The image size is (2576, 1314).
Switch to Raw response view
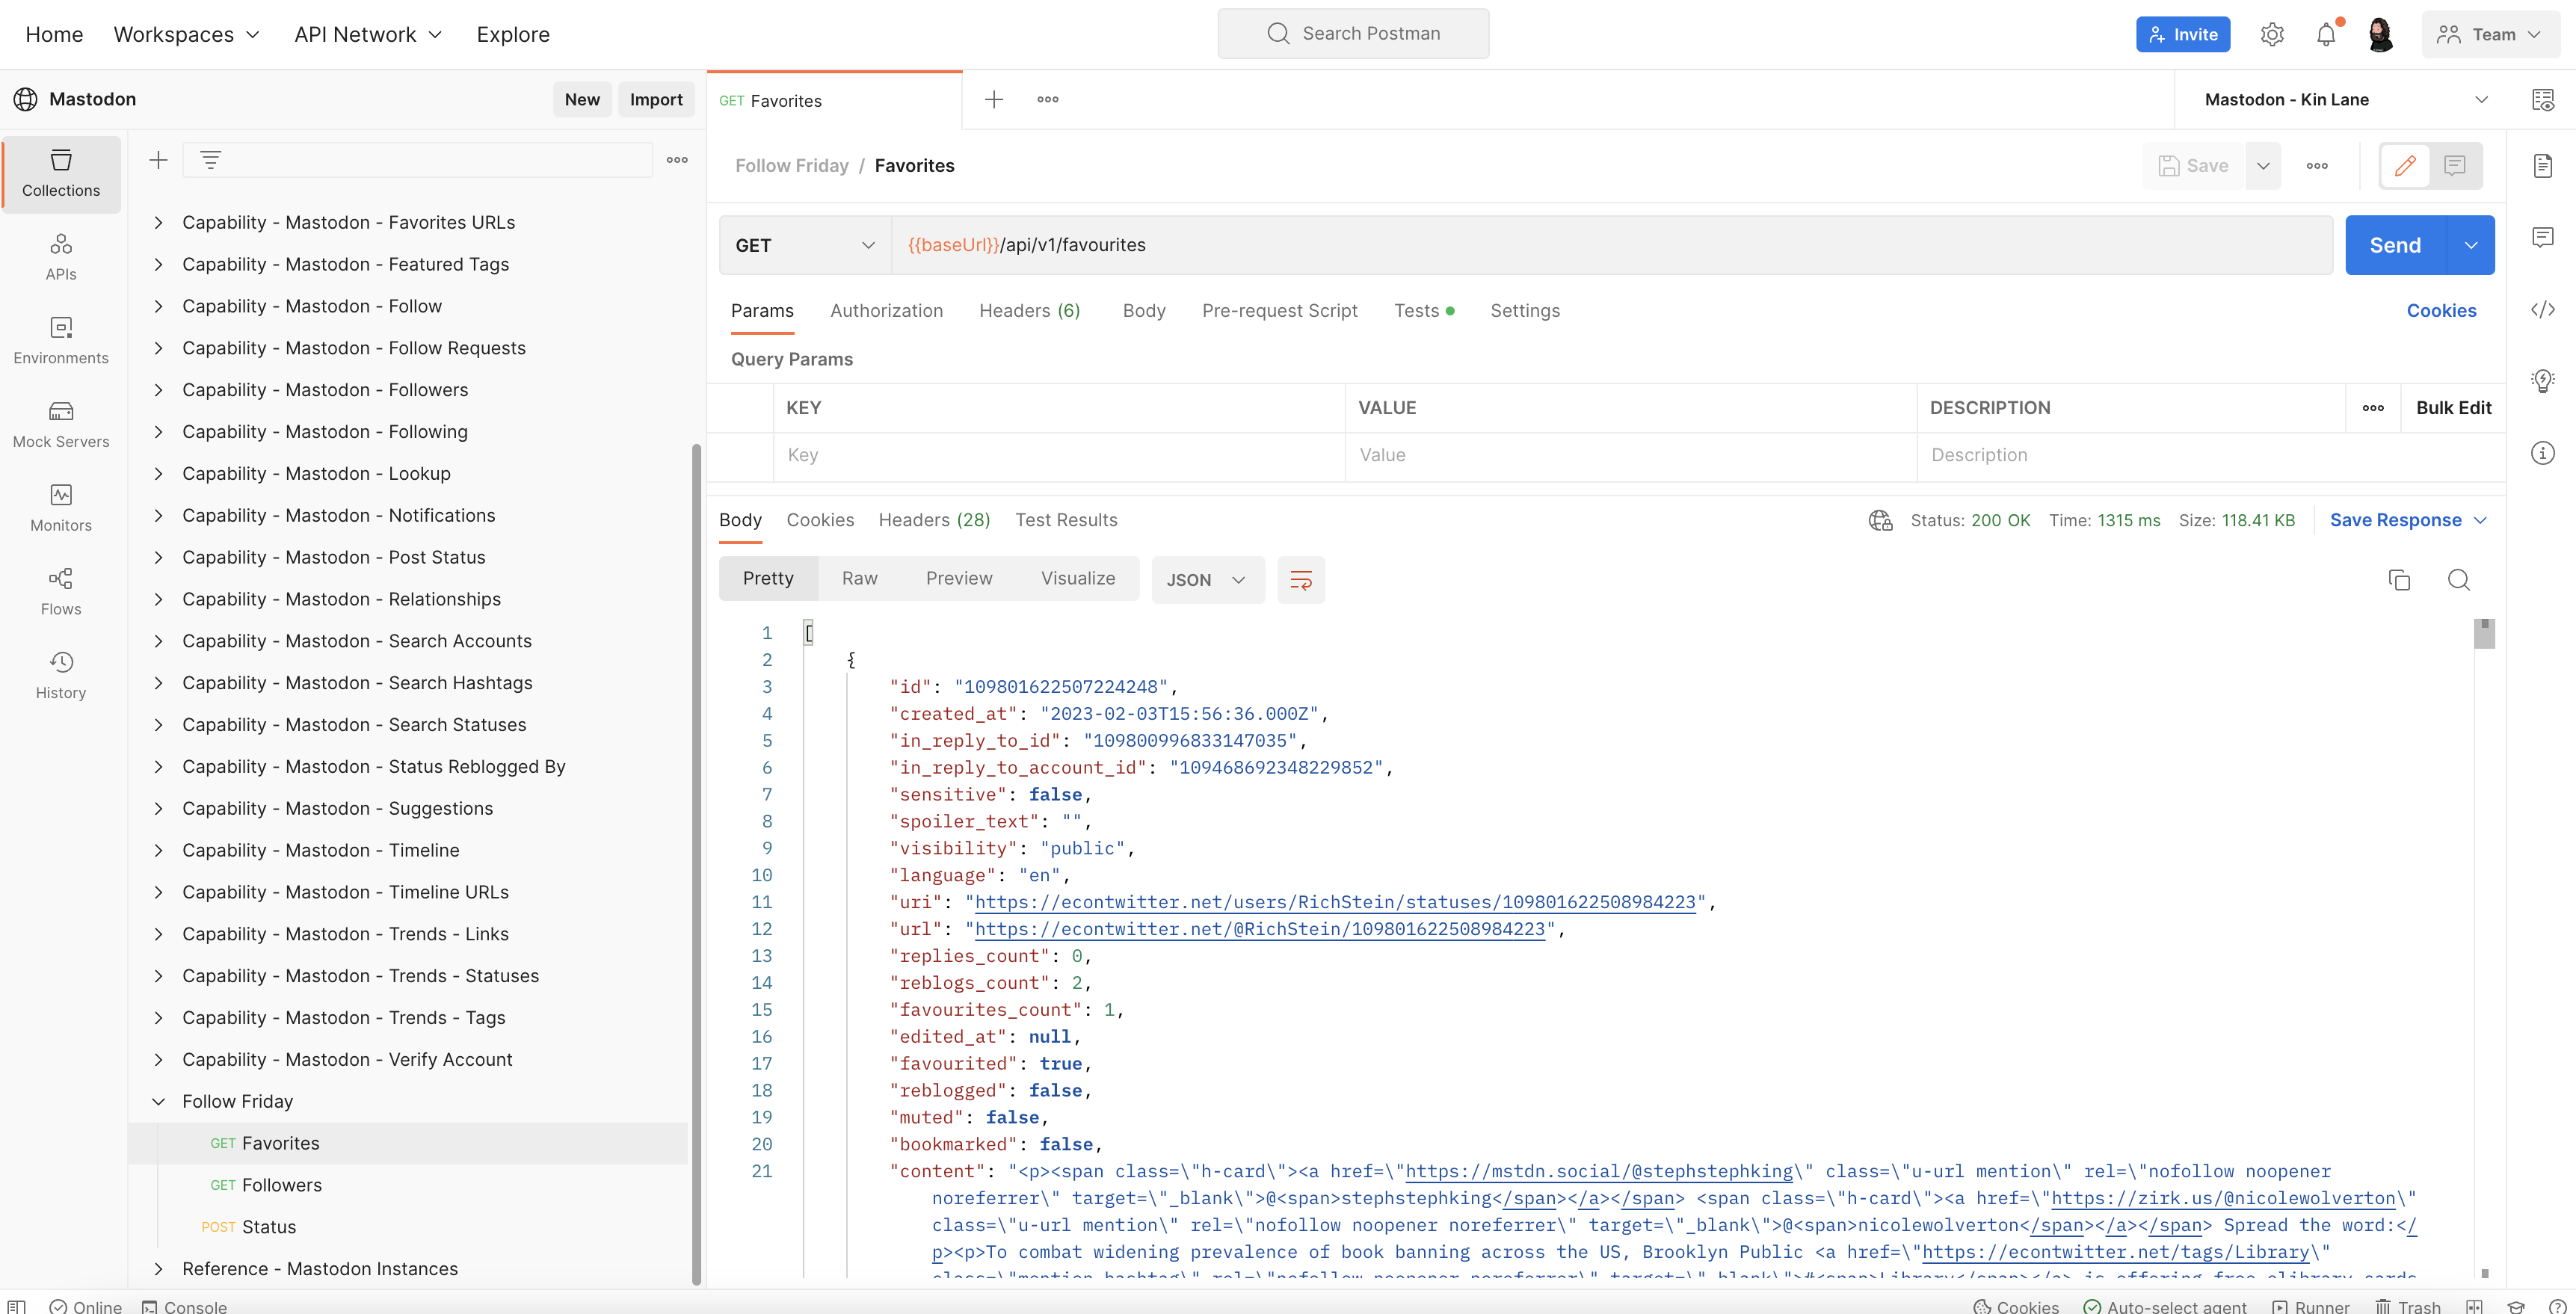click(x=859, y=579)
